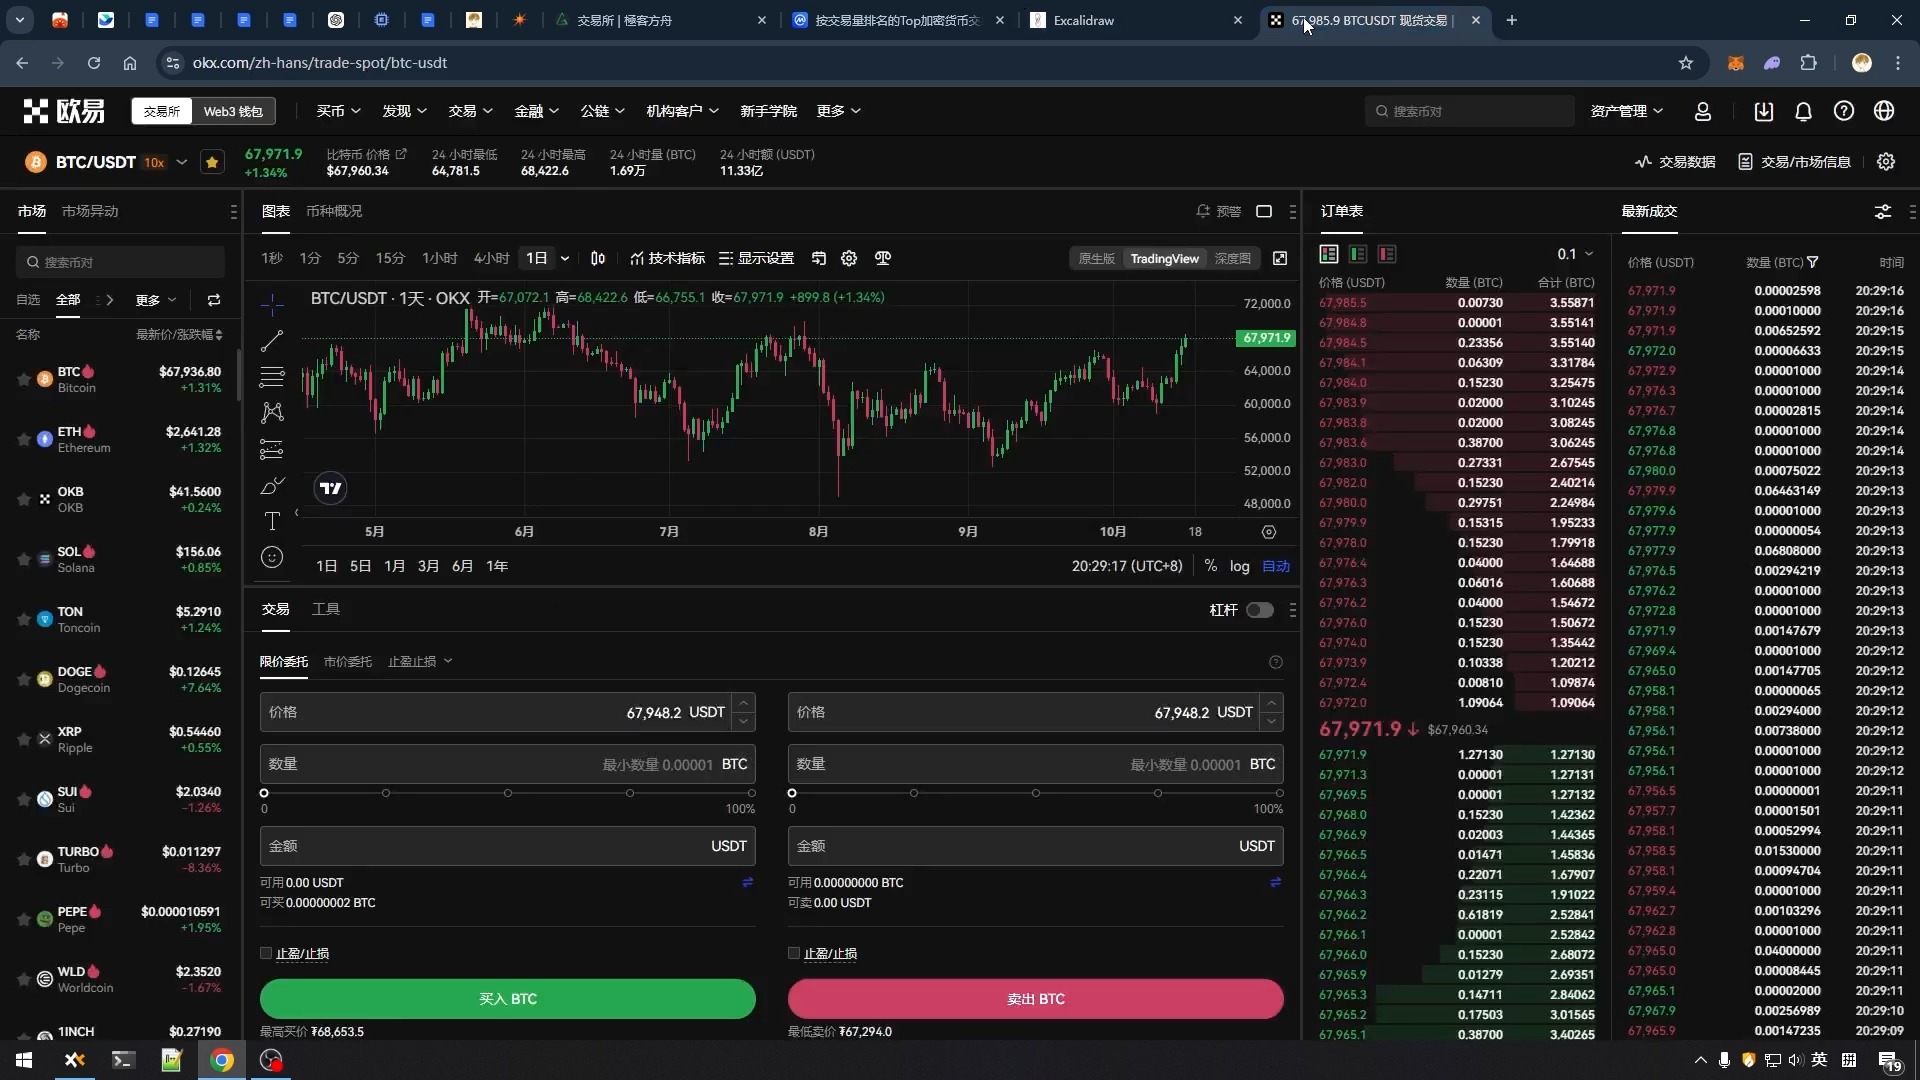Screen dimensions: 1920x1080
Task: Click the green 买入 BTC button
Action: 508,999
